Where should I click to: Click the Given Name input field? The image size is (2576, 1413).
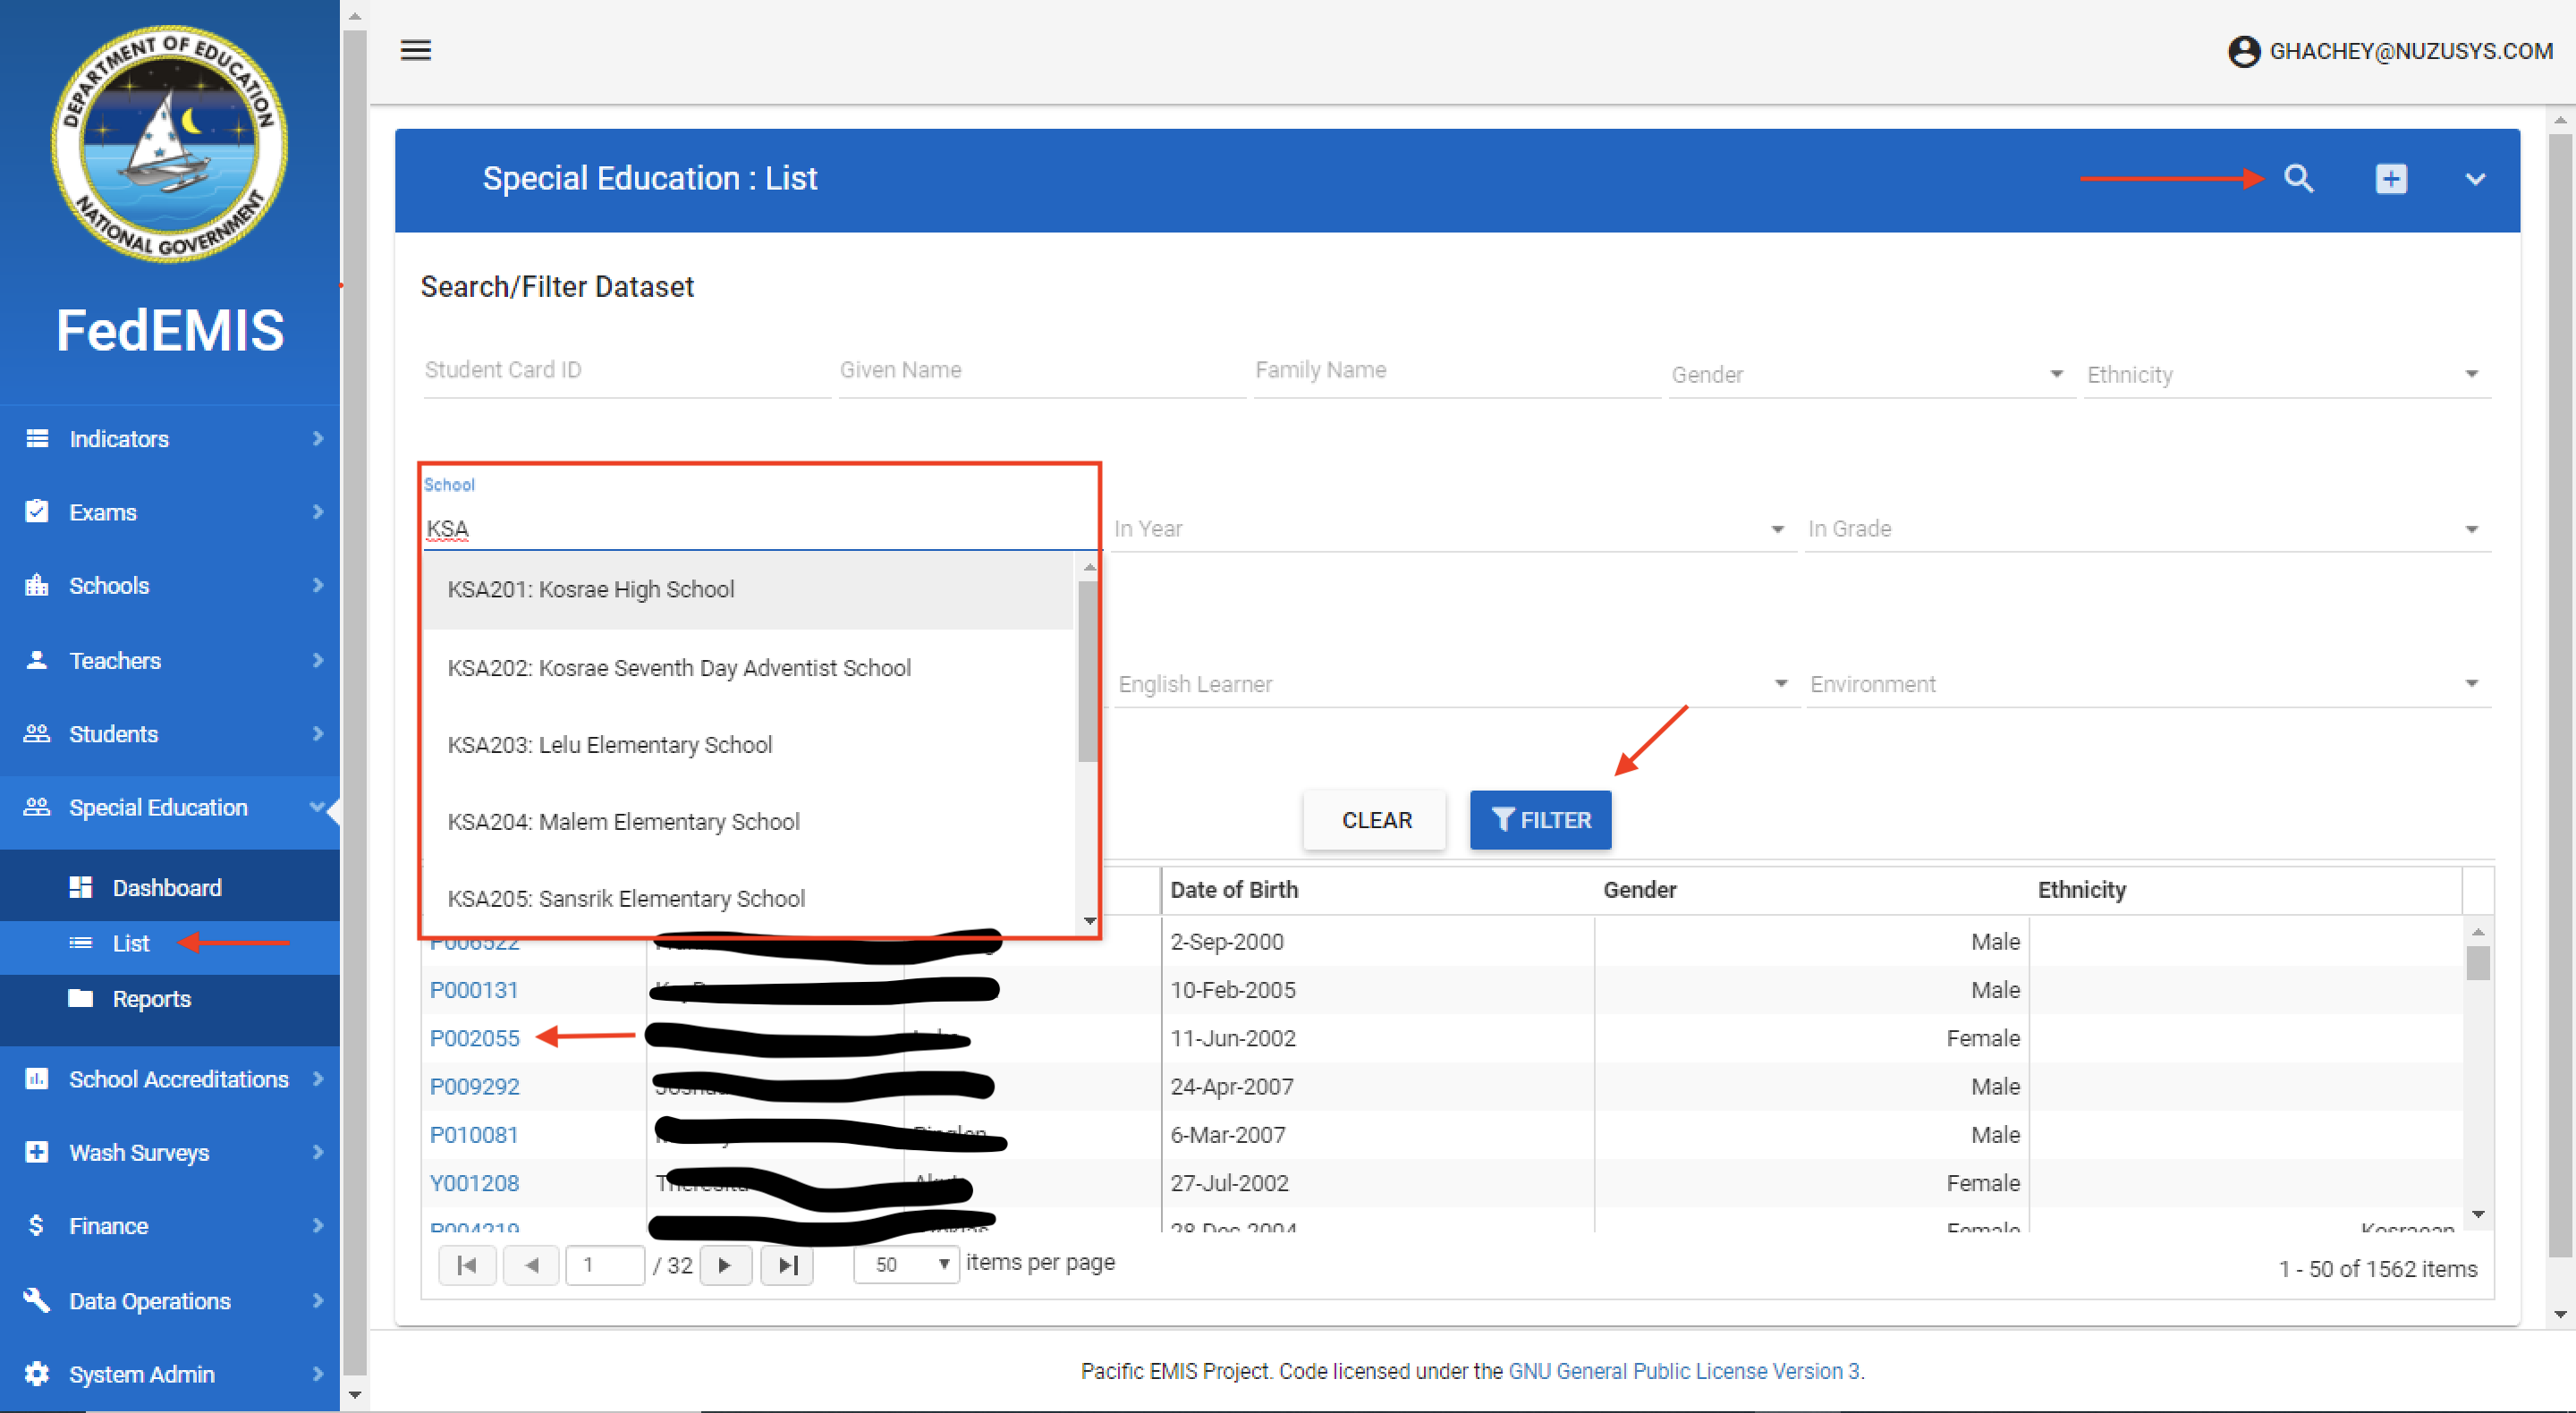pos(1040,370)
